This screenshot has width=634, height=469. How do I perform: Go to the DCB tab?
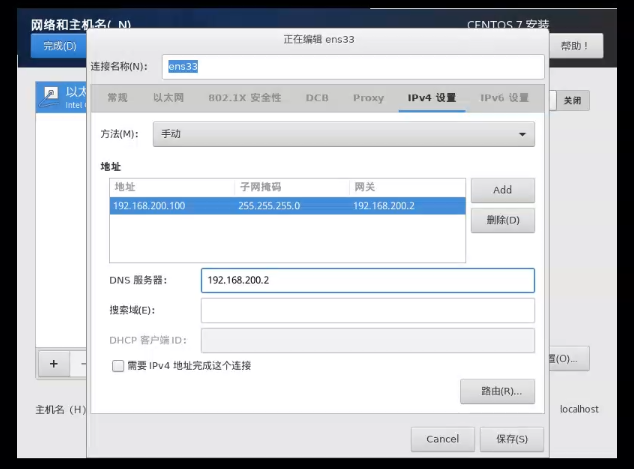(317, 98)
